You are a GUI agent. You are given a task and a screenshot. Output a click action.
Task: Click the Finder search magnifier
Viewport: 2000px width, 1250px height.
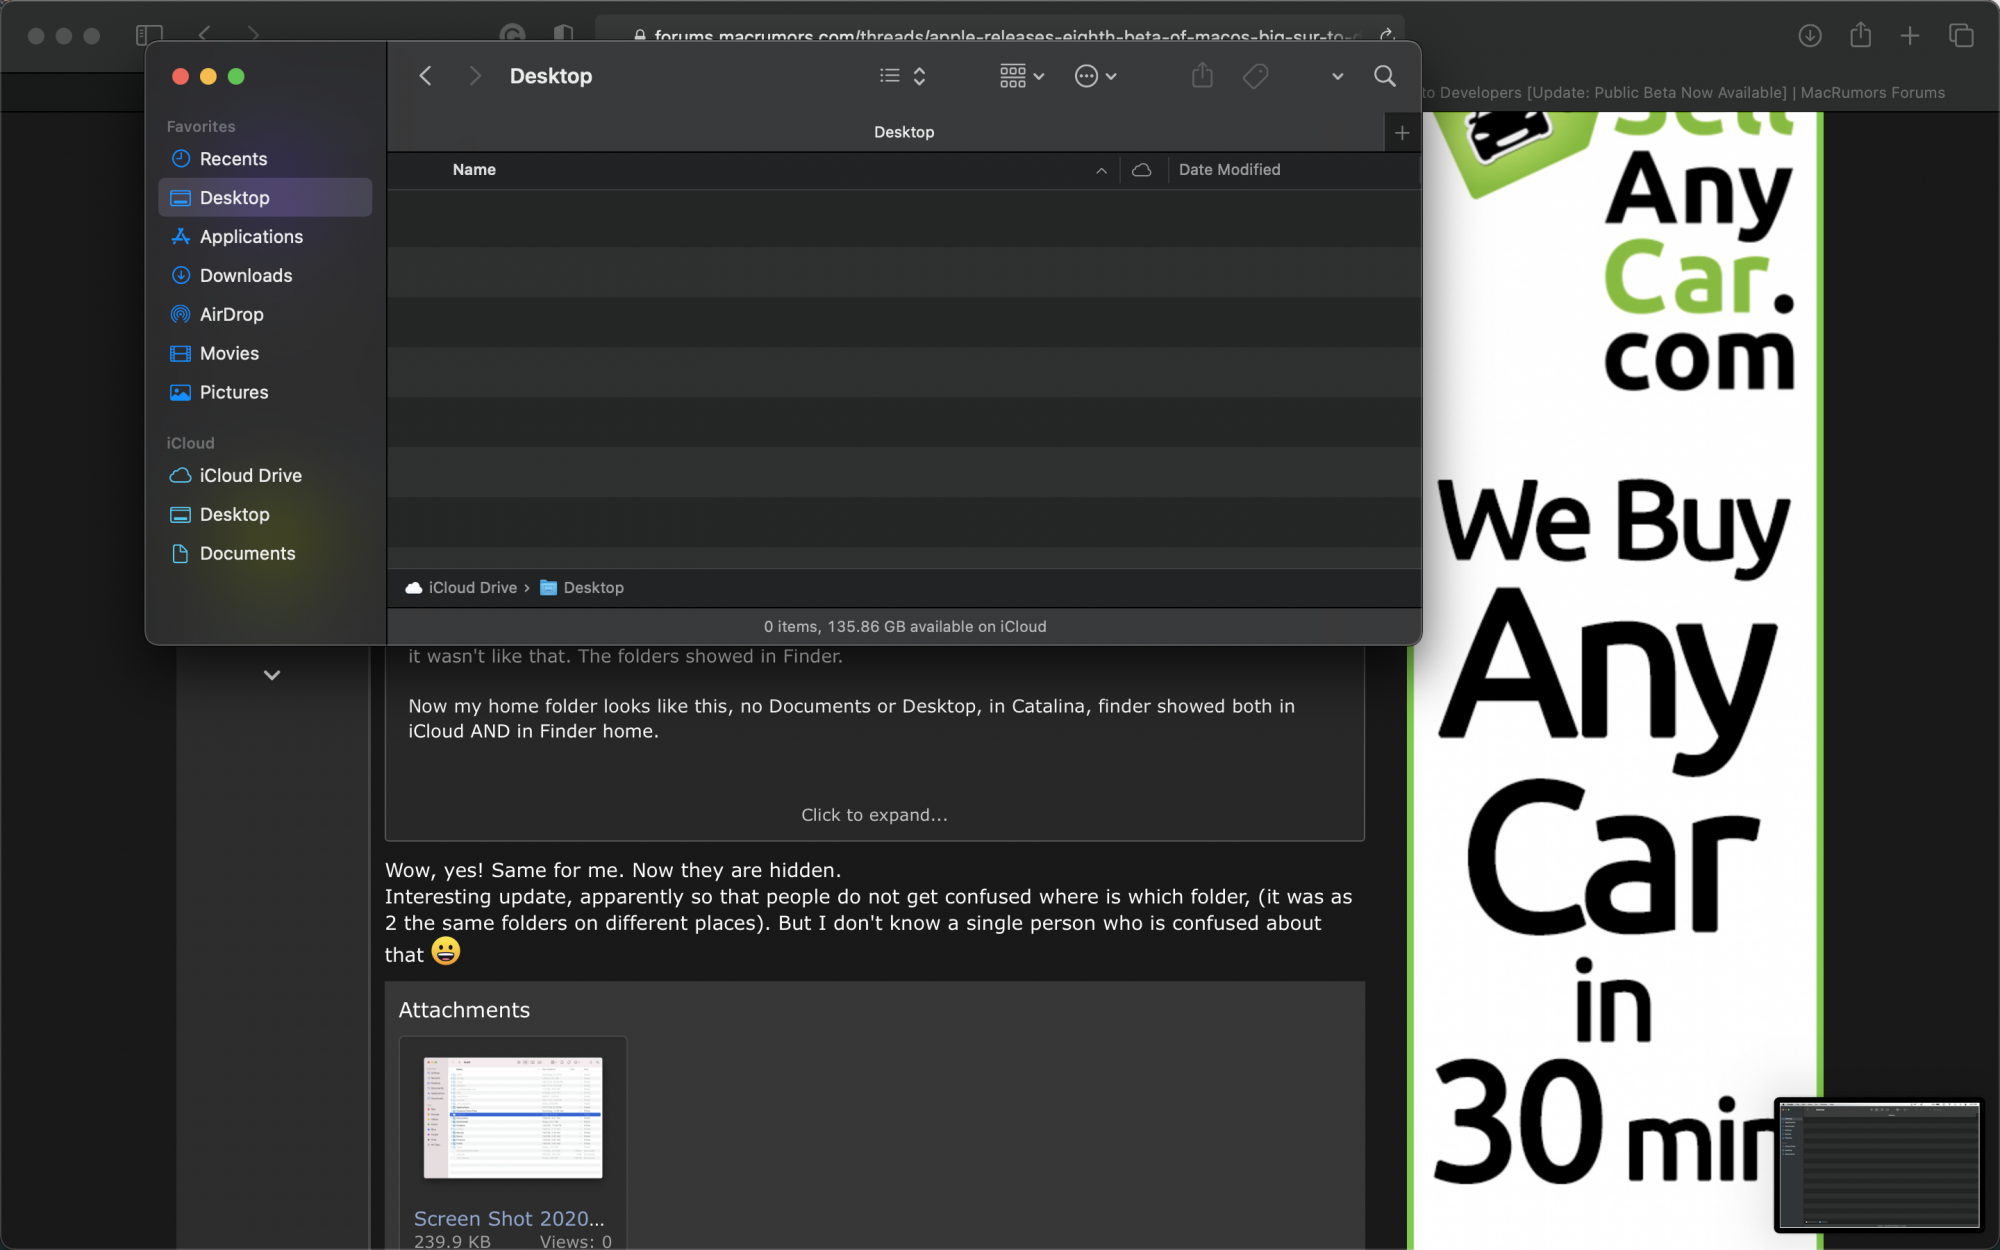pyautogui.click(x=1385, y=76)
